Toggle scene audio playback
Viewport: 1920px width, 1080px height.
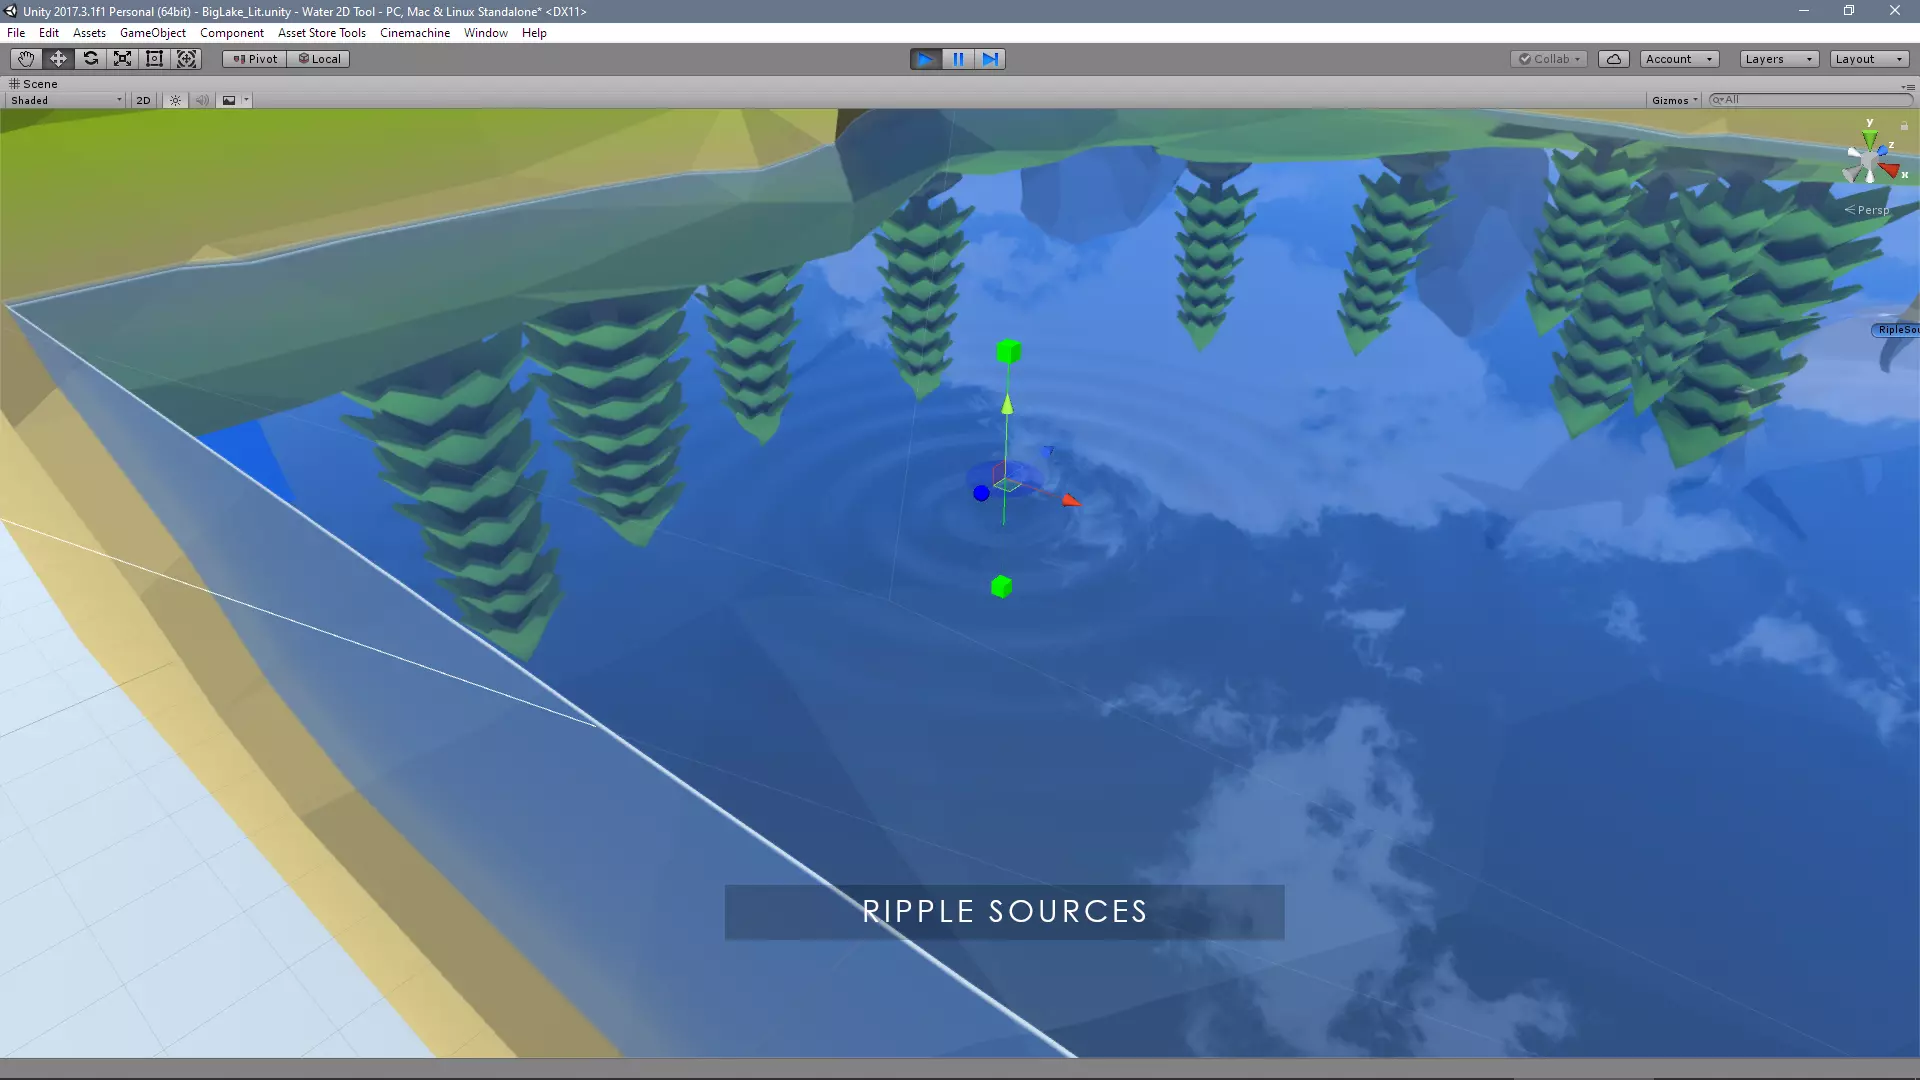click(202, 100)
